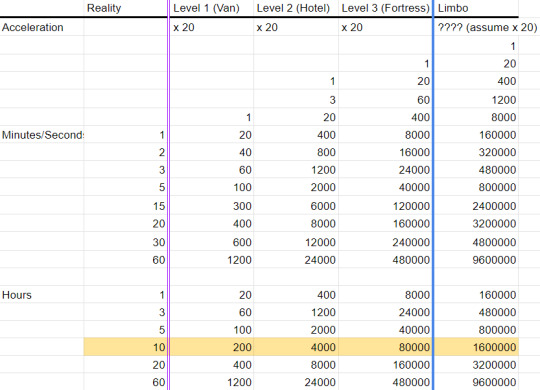Select the highlighted 4000 Hotel cell
Image resolution: width=540 pixels, height=390 pixels.
point(296,347)
